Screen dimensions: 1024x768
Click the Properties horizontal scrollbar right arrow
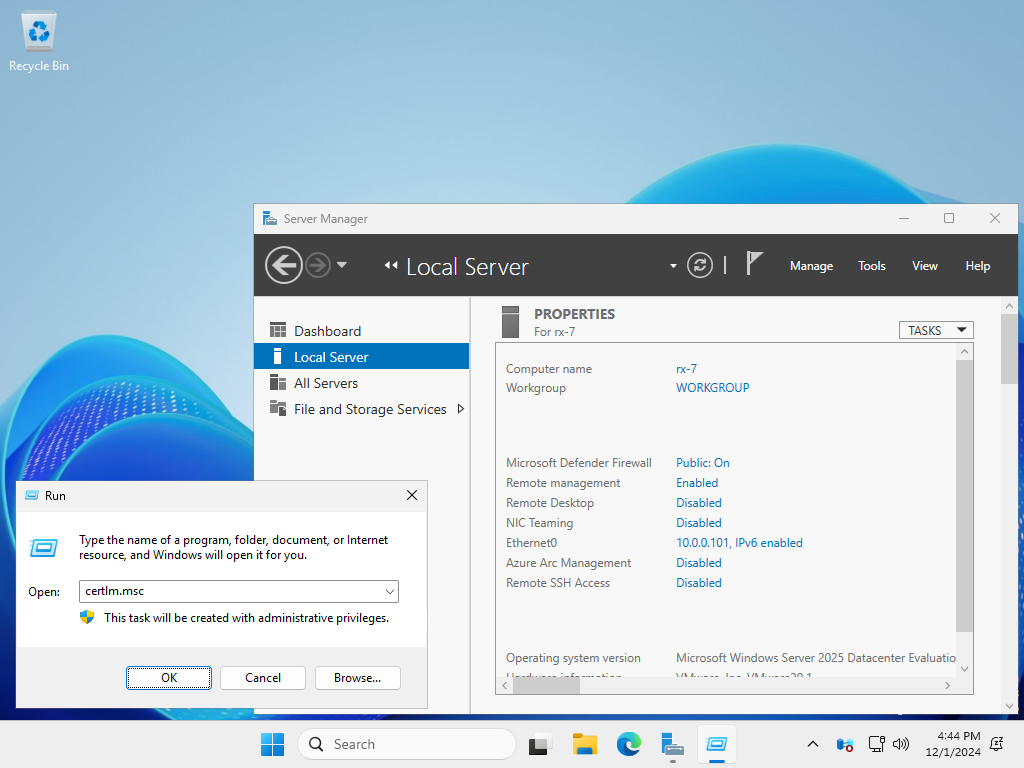click(947, 686)
